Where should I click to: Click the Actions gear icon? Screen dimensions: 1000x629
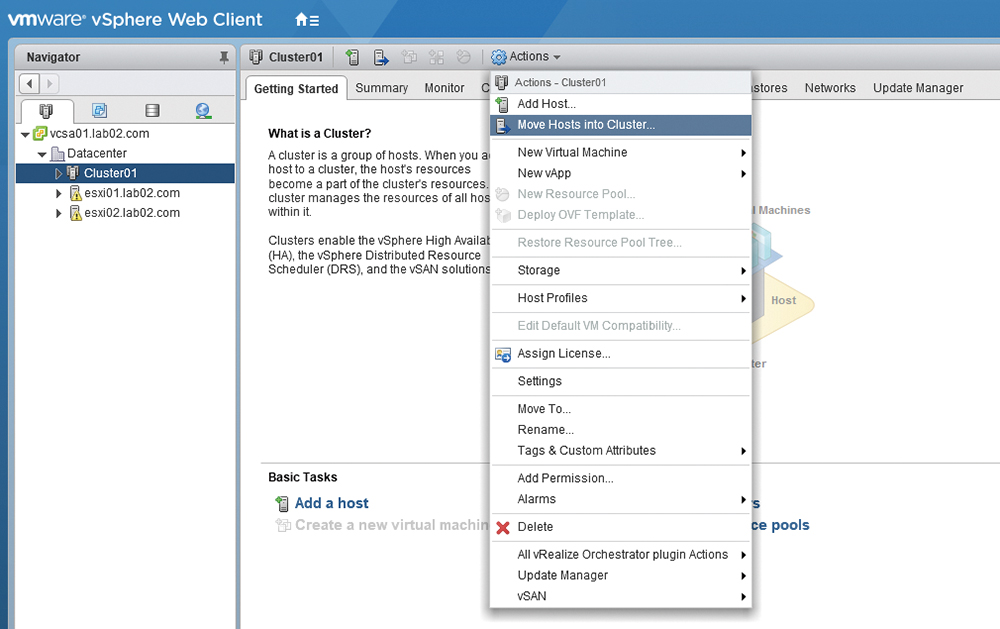click(x=498, y=57)
